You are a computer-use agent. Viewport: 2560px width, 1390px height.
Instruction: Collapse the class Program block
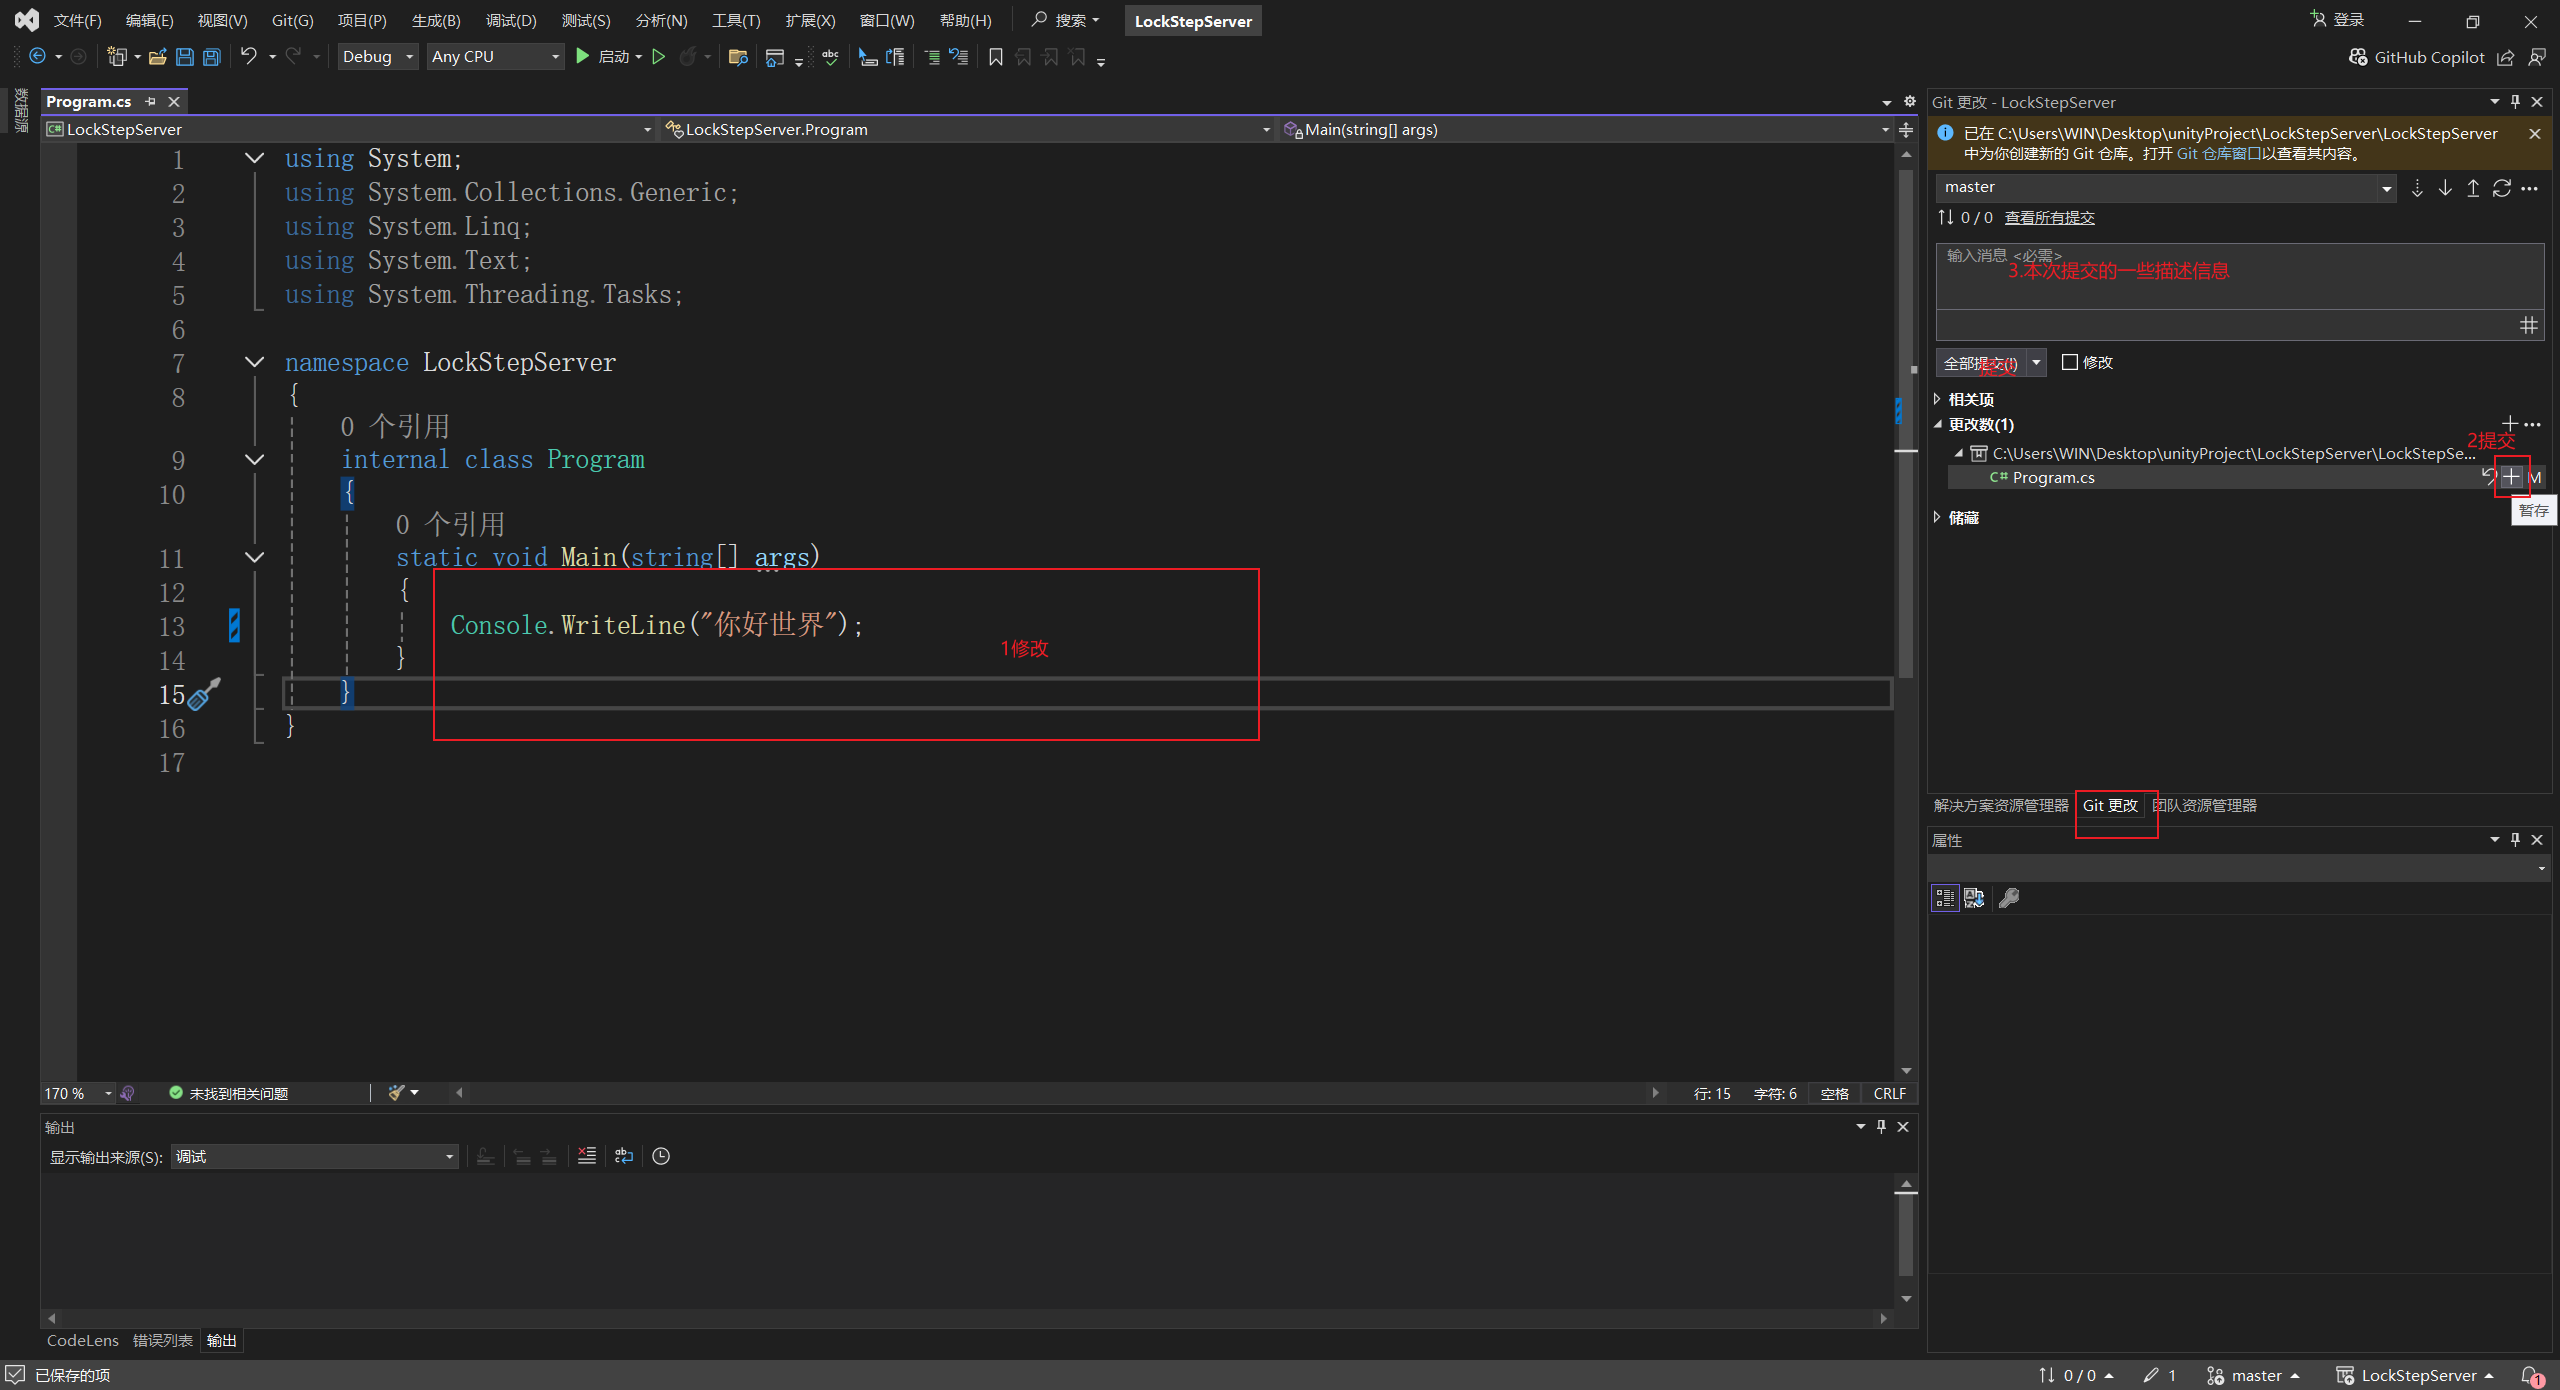[x=255, y=459]
